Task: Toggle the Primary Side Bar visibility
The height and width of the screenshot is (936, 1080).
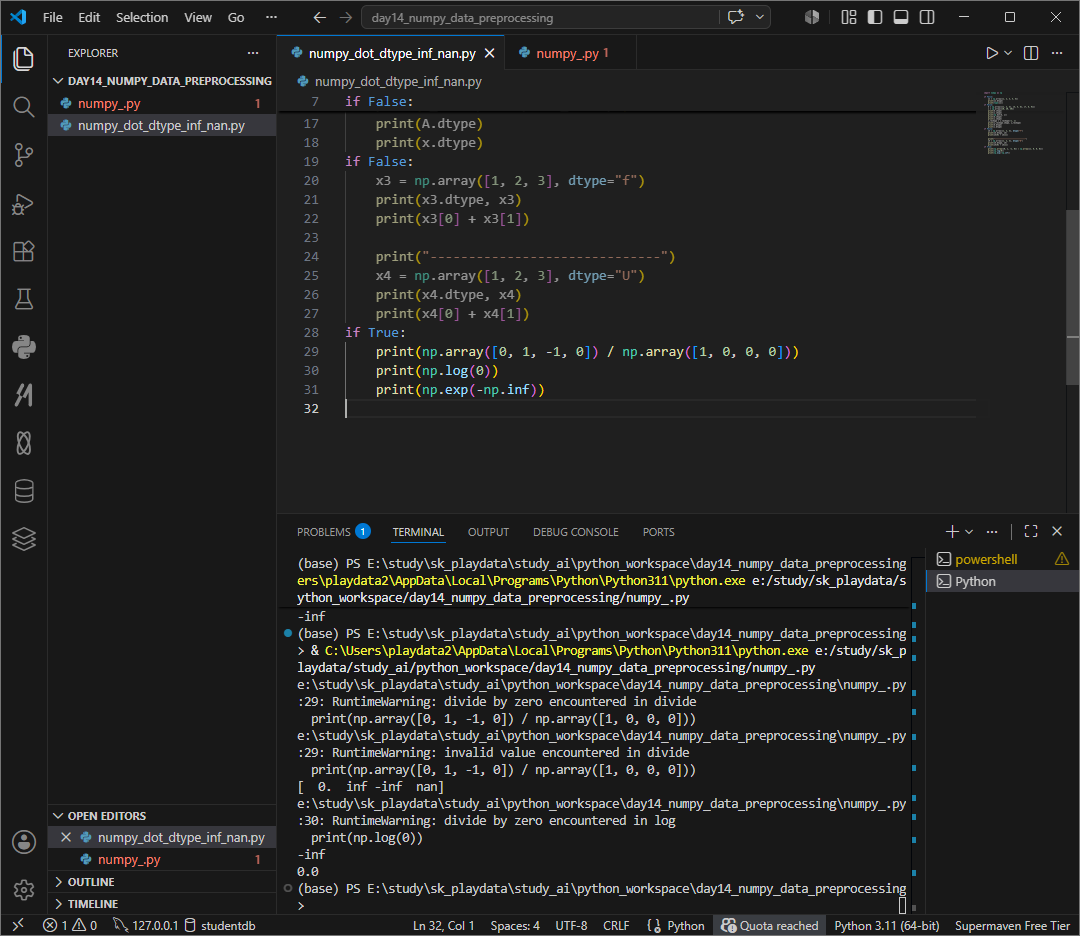Action: [875, 17]
